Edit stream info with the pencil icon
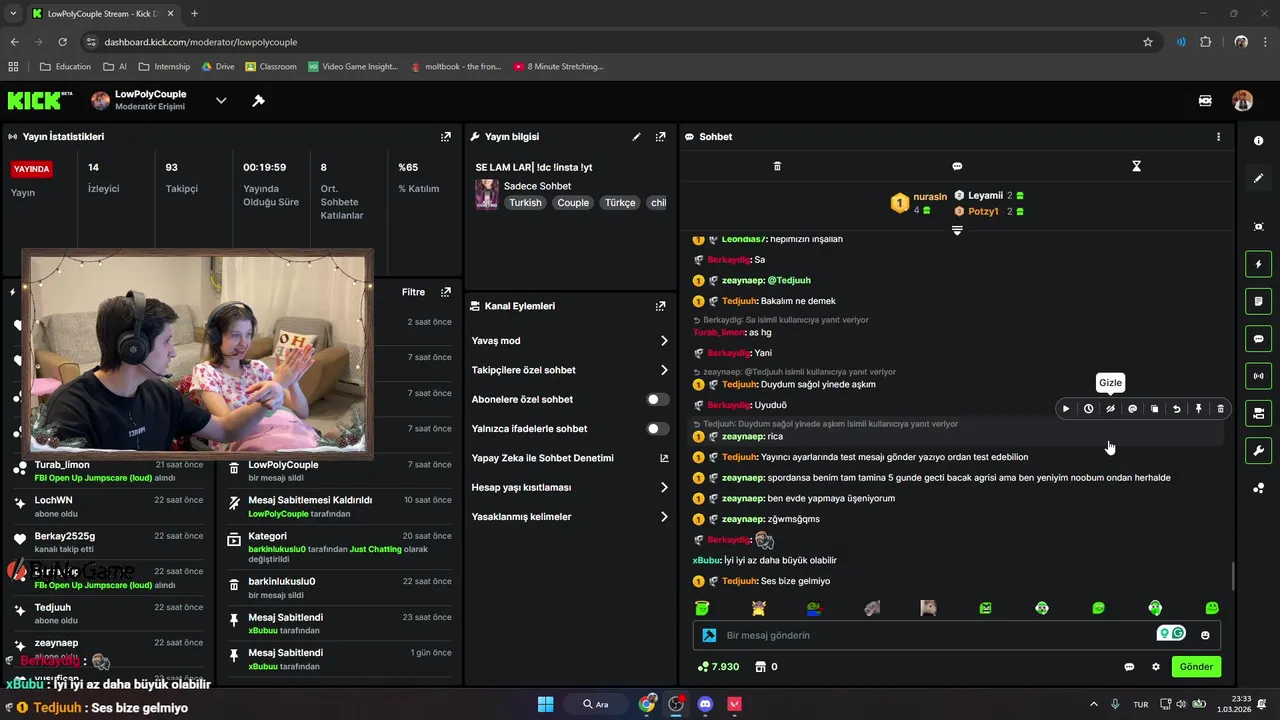The image size is (1280, 720). point(636,136)
